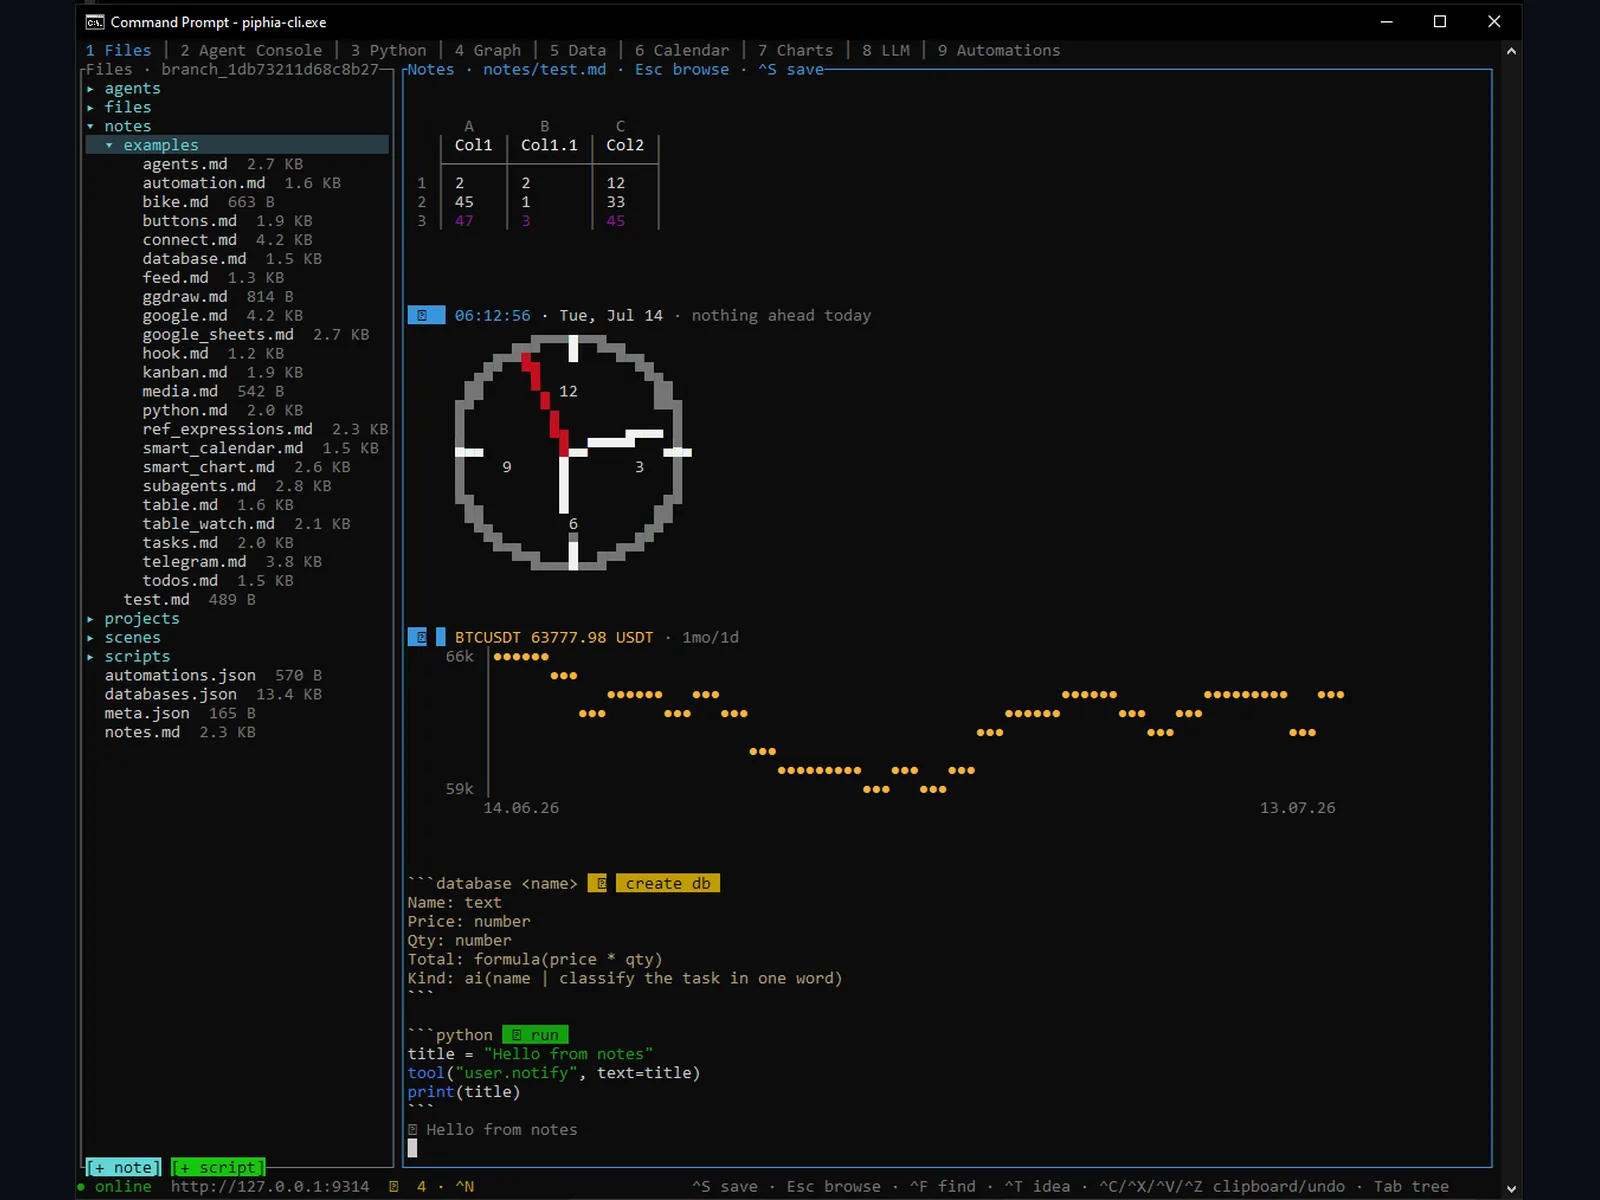This screenshot has height=1200, width=1600.
Task: Expand the projects folder
Action: (x=90, y=619)
